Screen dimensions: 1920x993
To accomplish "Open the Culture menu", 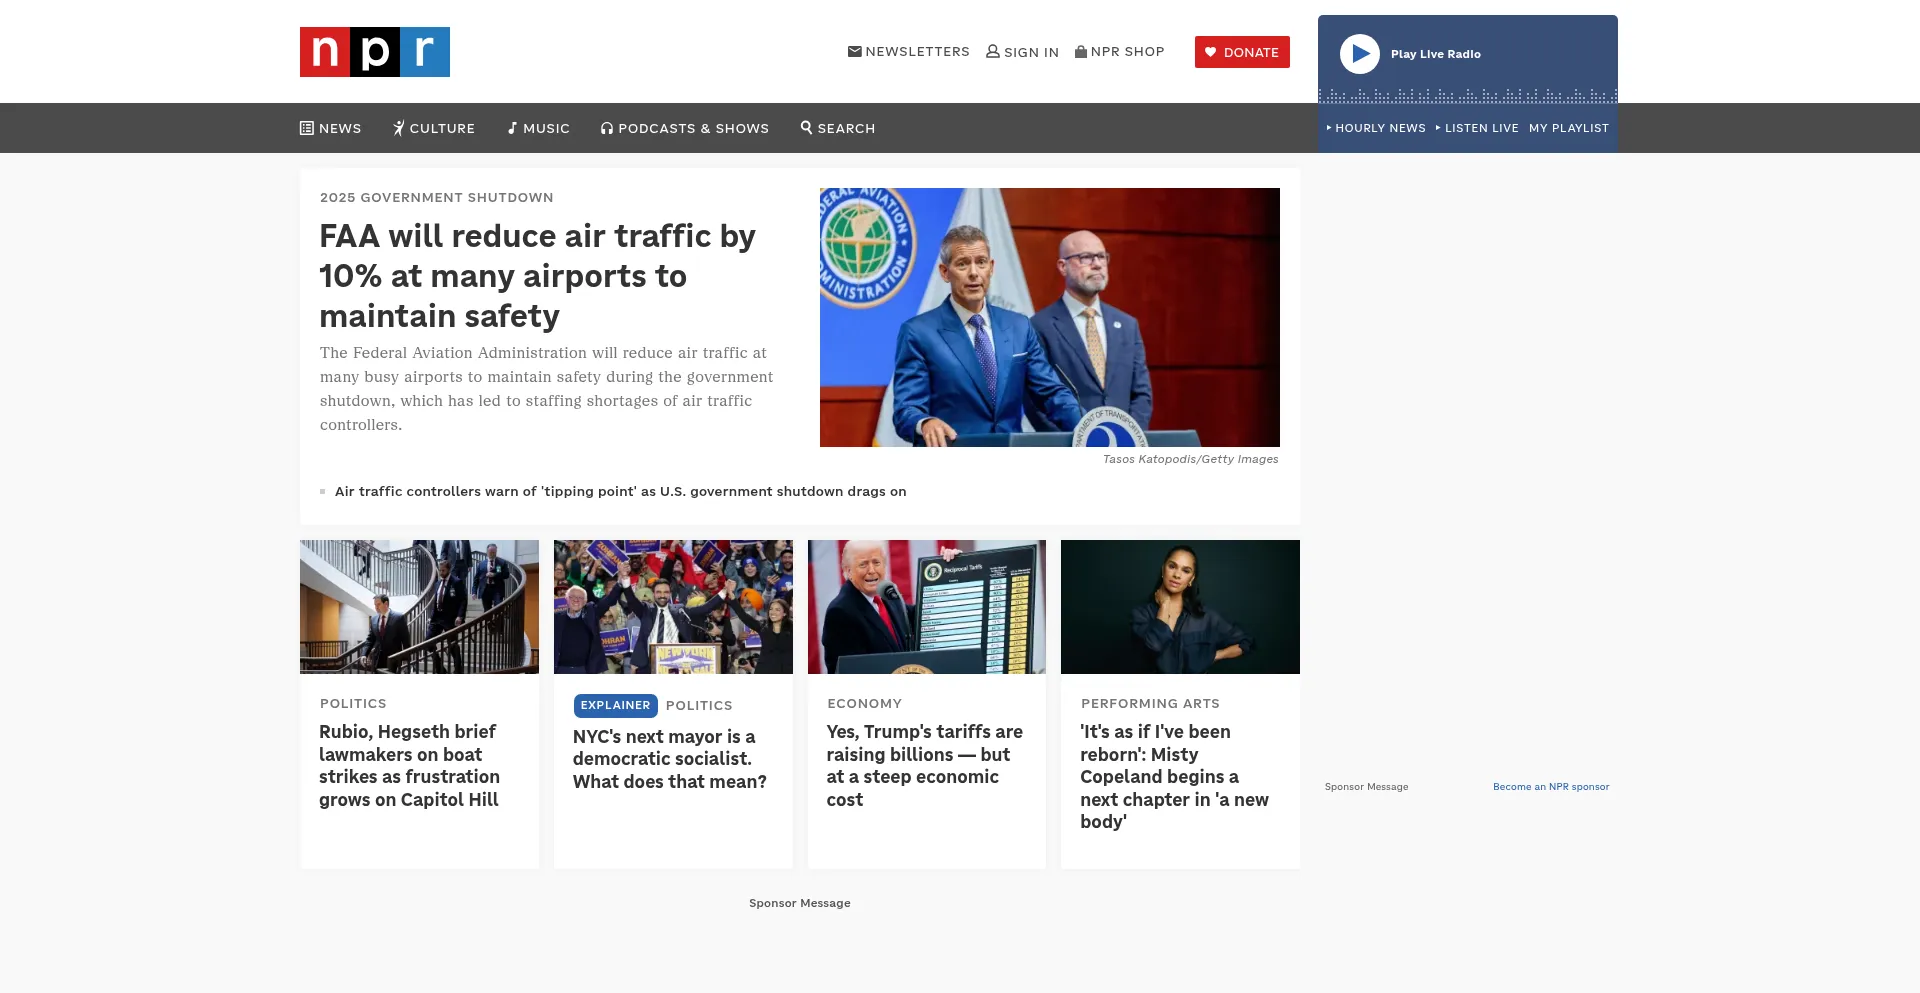I will pyautogui.click(x=434, y=128).
